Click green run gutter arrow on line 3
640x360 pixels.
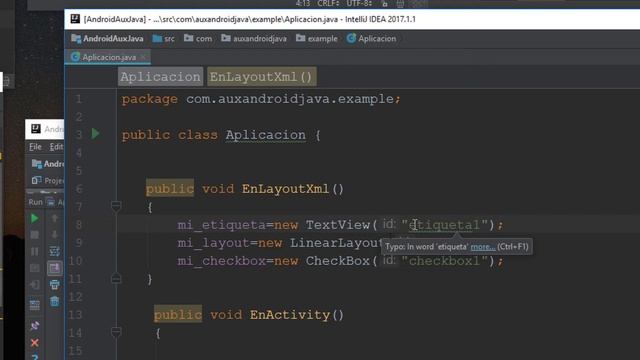tap(96, 133)
